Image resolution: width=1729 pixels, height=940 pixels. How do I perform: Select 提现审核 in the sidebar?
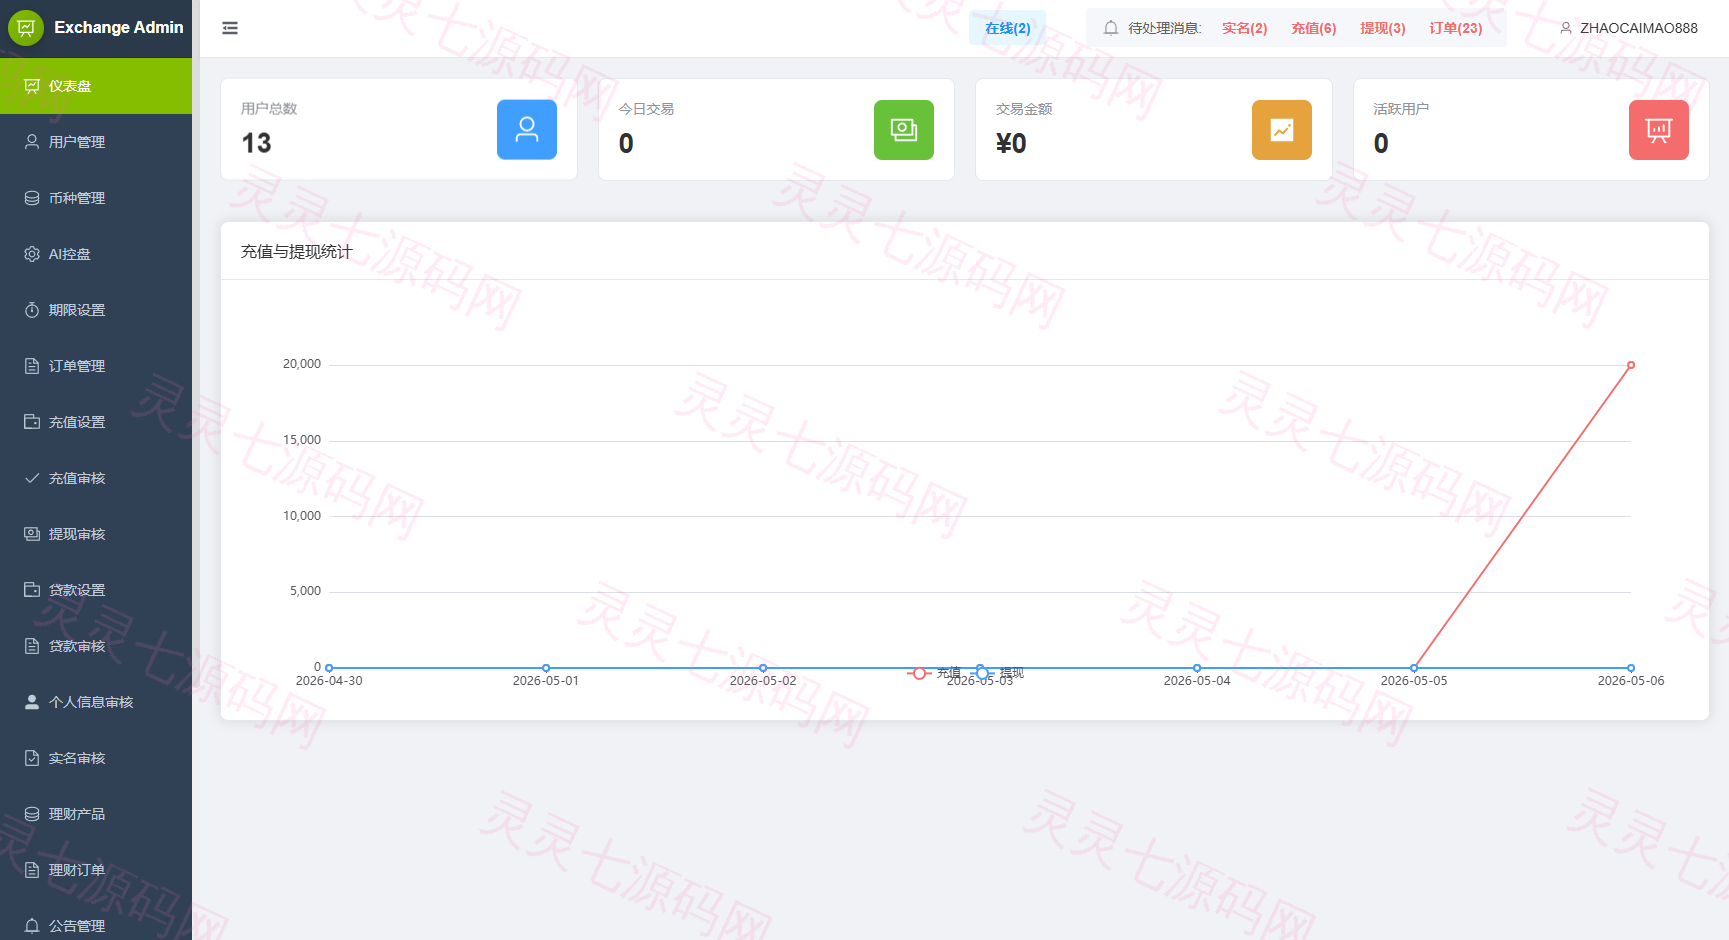coord(96,534)
